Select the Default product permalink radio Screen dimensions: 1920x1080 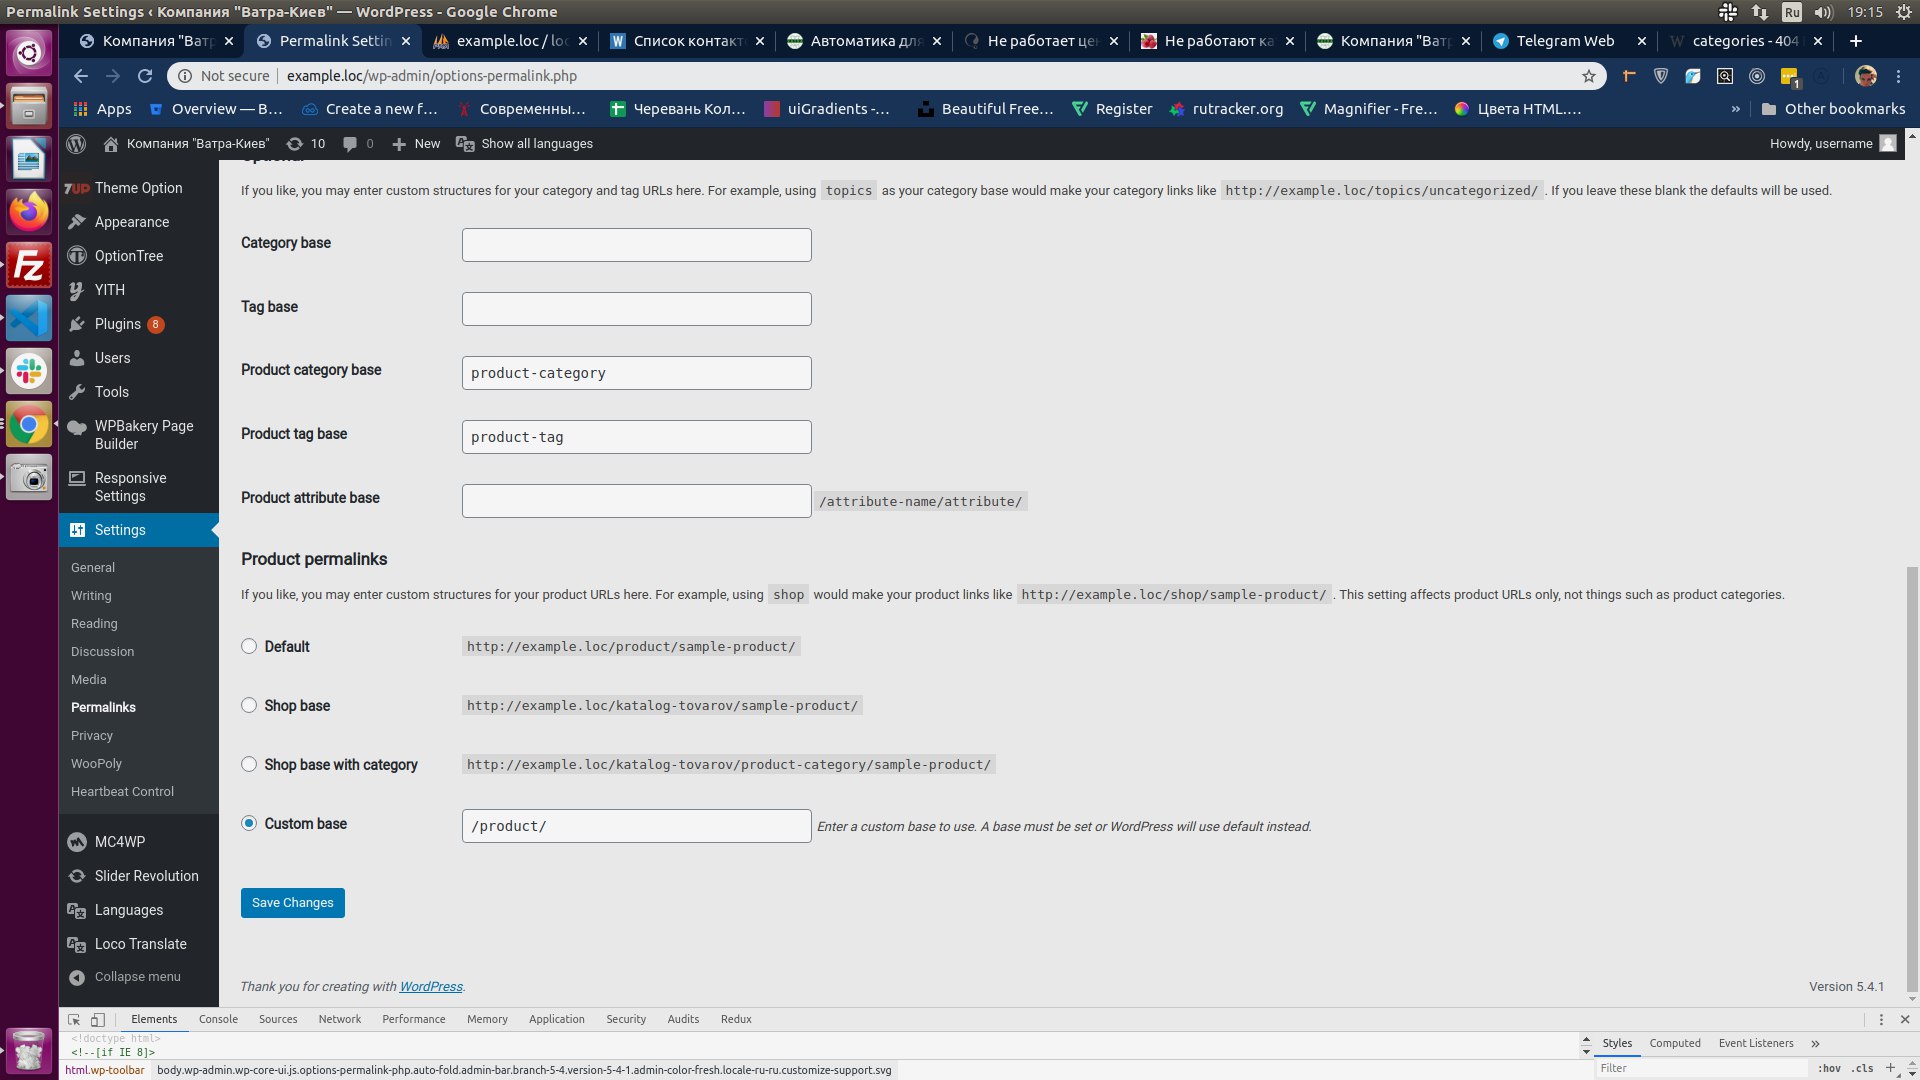click(x=249, y=646)
